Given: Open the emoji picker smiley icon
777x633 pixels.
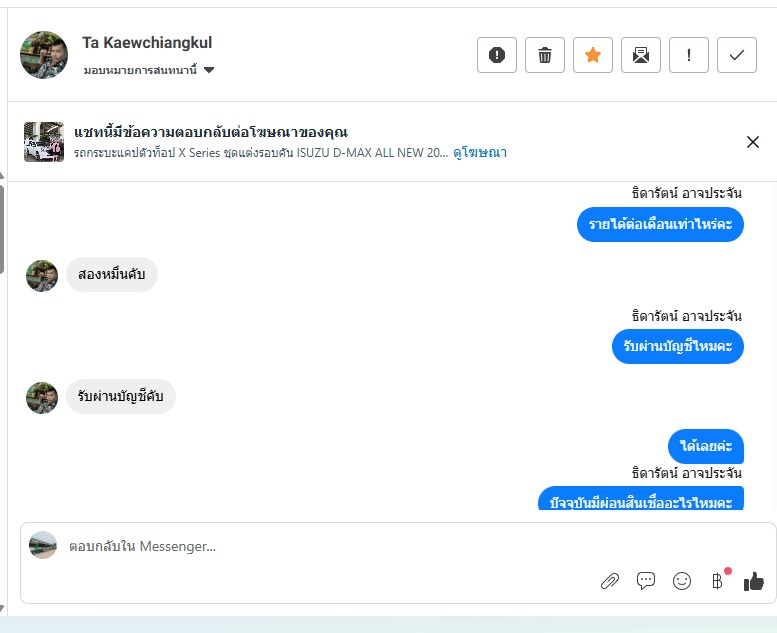Looking at the screenshot, I should point(682,580).
